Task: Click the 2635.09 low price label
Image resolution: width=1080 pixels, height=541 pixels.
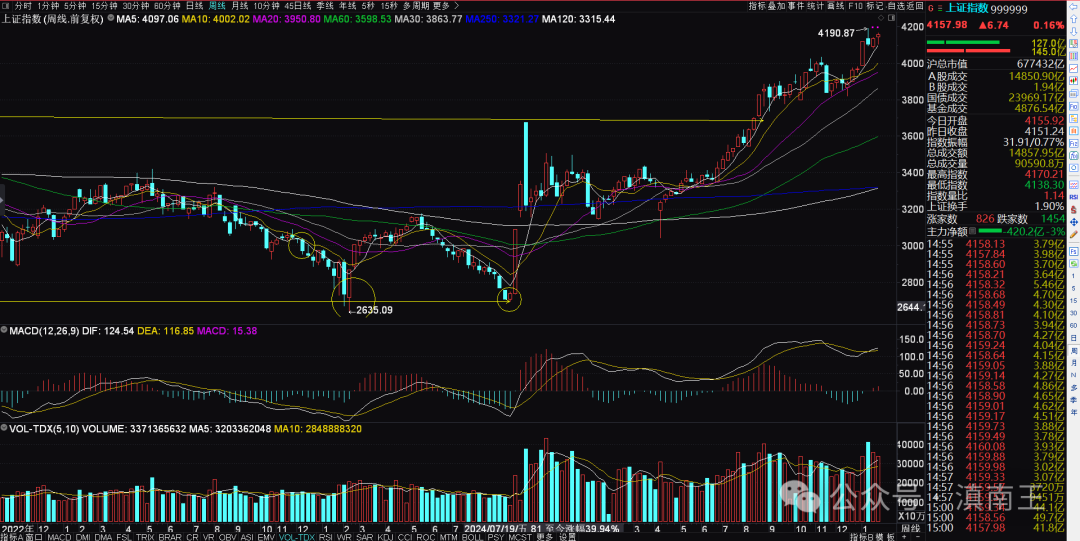Action: click(x=375, y=310)
